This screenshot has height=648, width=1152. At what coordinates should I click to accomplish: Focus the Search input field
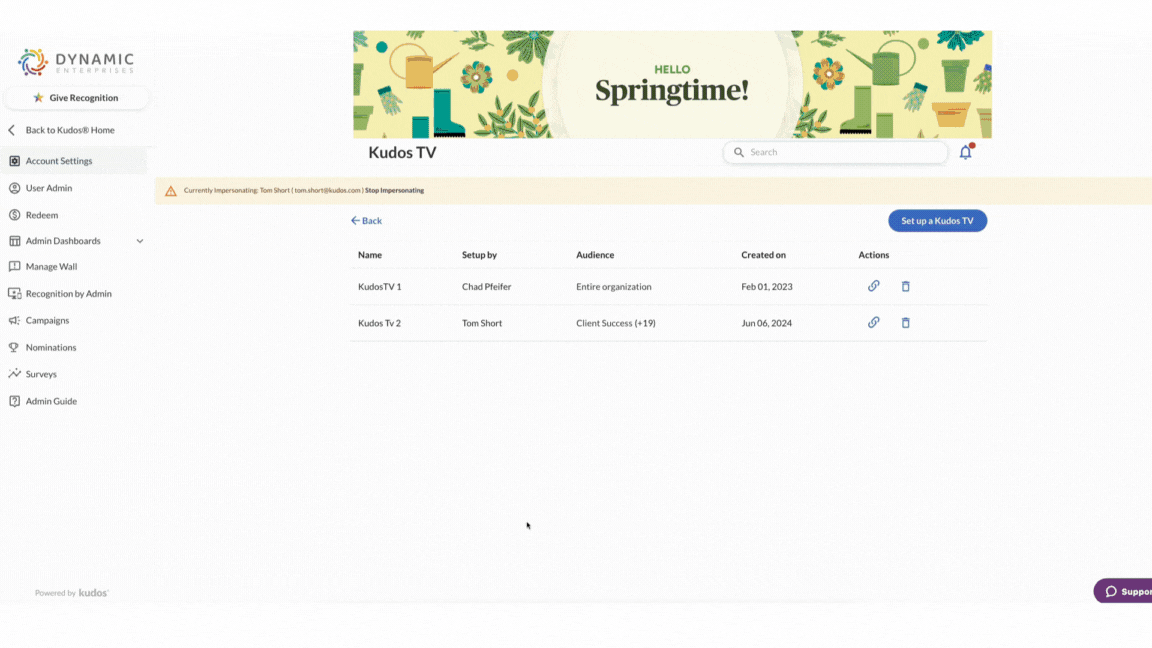point(835,152)
